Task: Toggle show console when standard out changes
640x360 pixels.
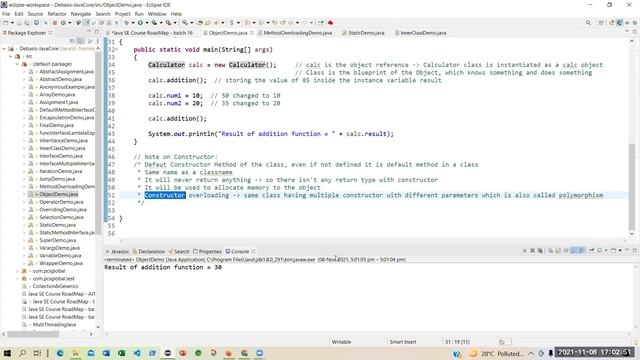Action: coord(574,251)
